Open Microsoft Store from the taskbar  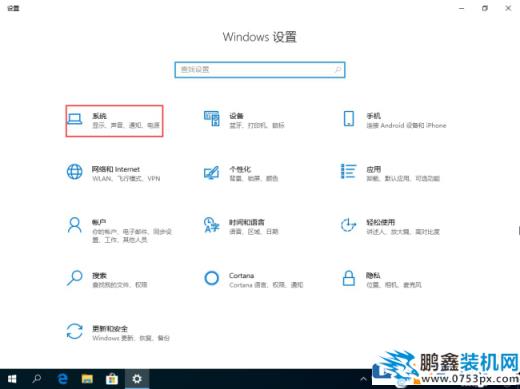[x=112, y=379]
